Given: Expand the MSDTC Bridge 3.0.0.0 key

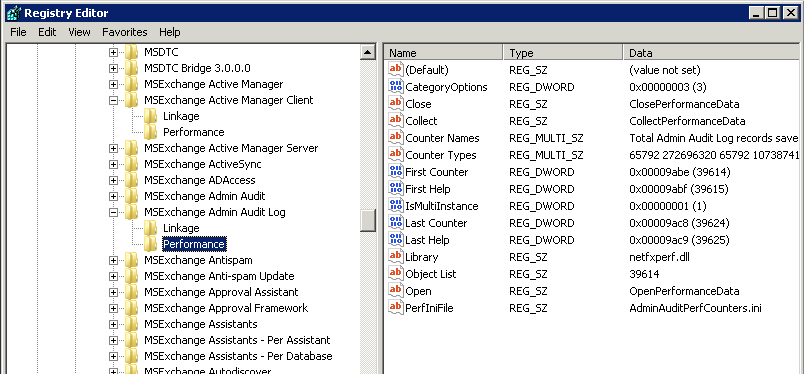Looking at the screenshot, I should 113,68.
